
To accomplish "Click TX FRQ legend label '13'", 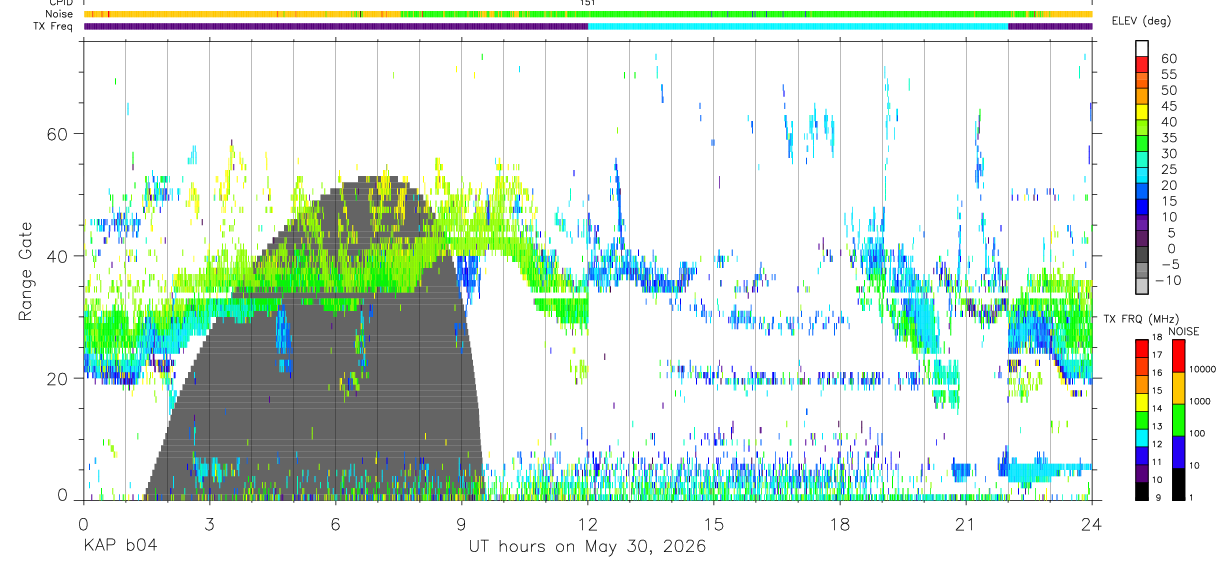I will click(x=1158, y=427).
